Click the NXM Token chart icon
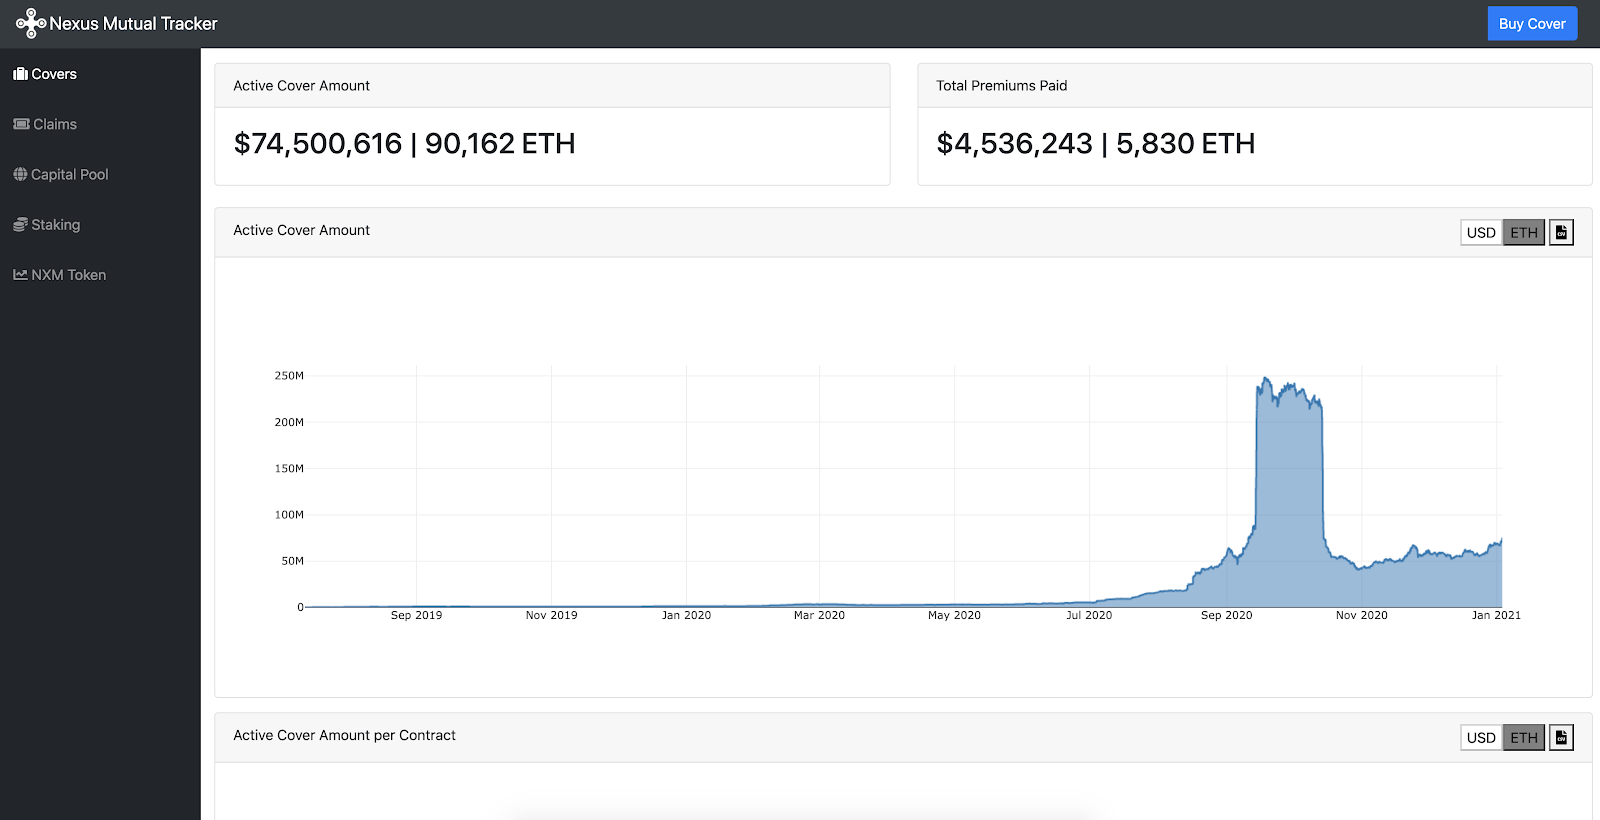1600x820 pixels. [x=20, y=275]
